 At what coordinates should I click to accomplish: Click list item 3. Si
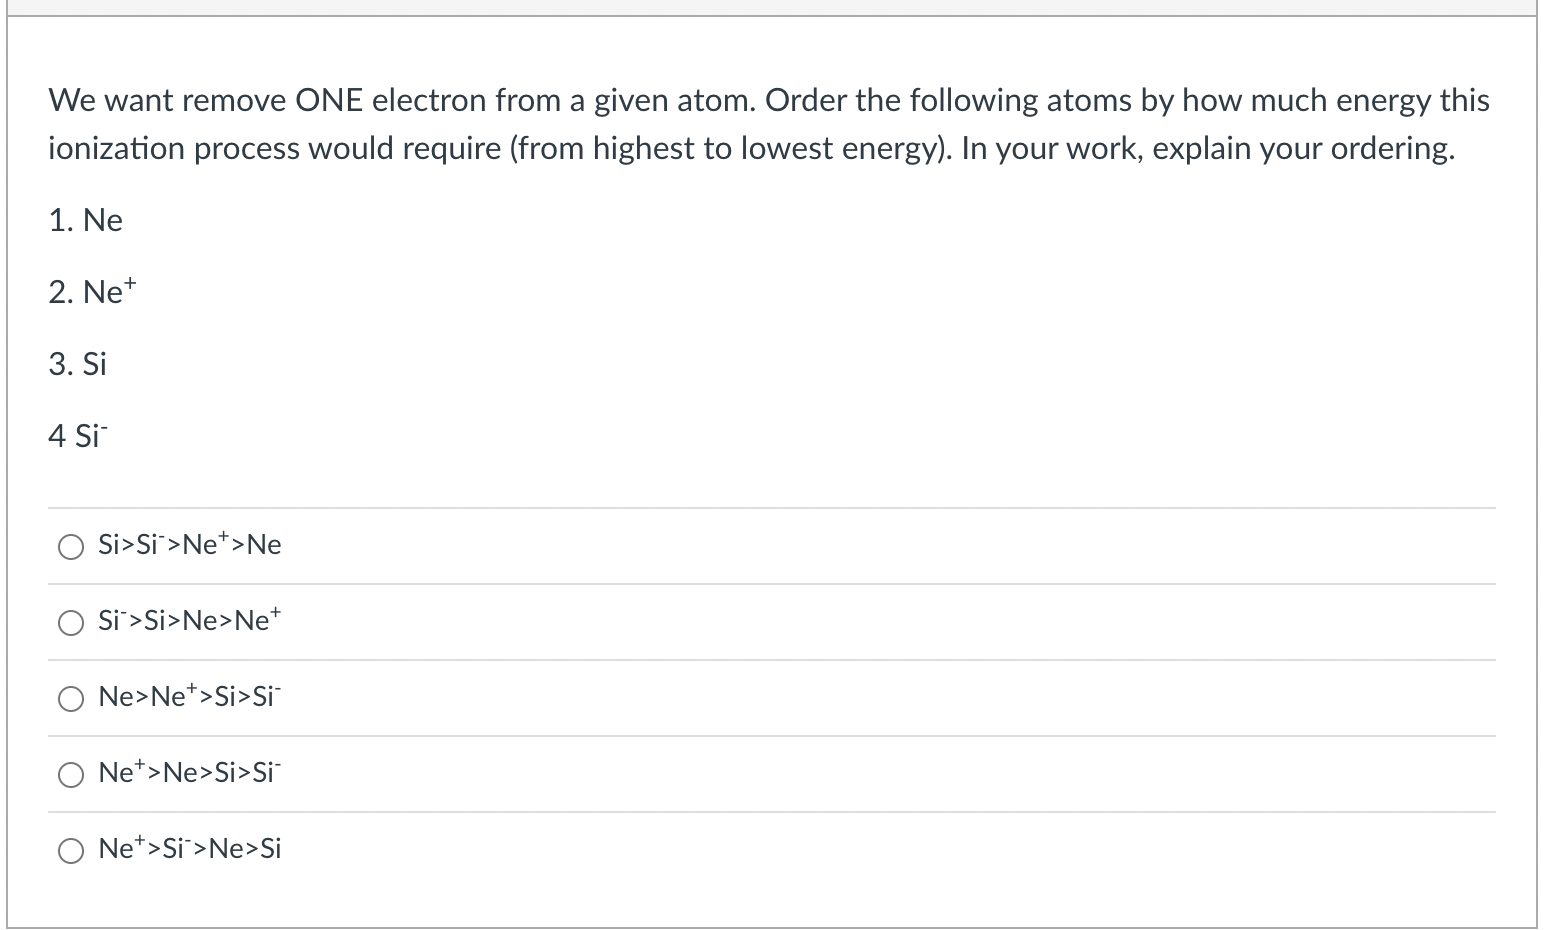coord(77,364)
